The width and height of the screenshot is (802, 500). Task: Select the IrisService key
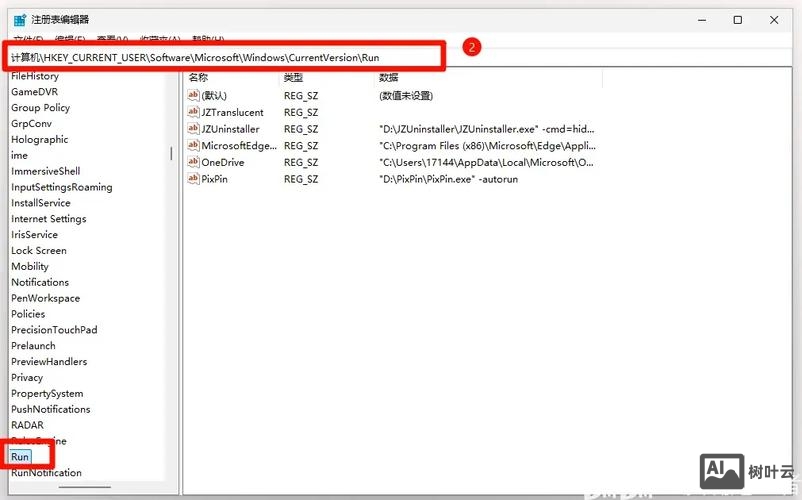tap(34, 235)
